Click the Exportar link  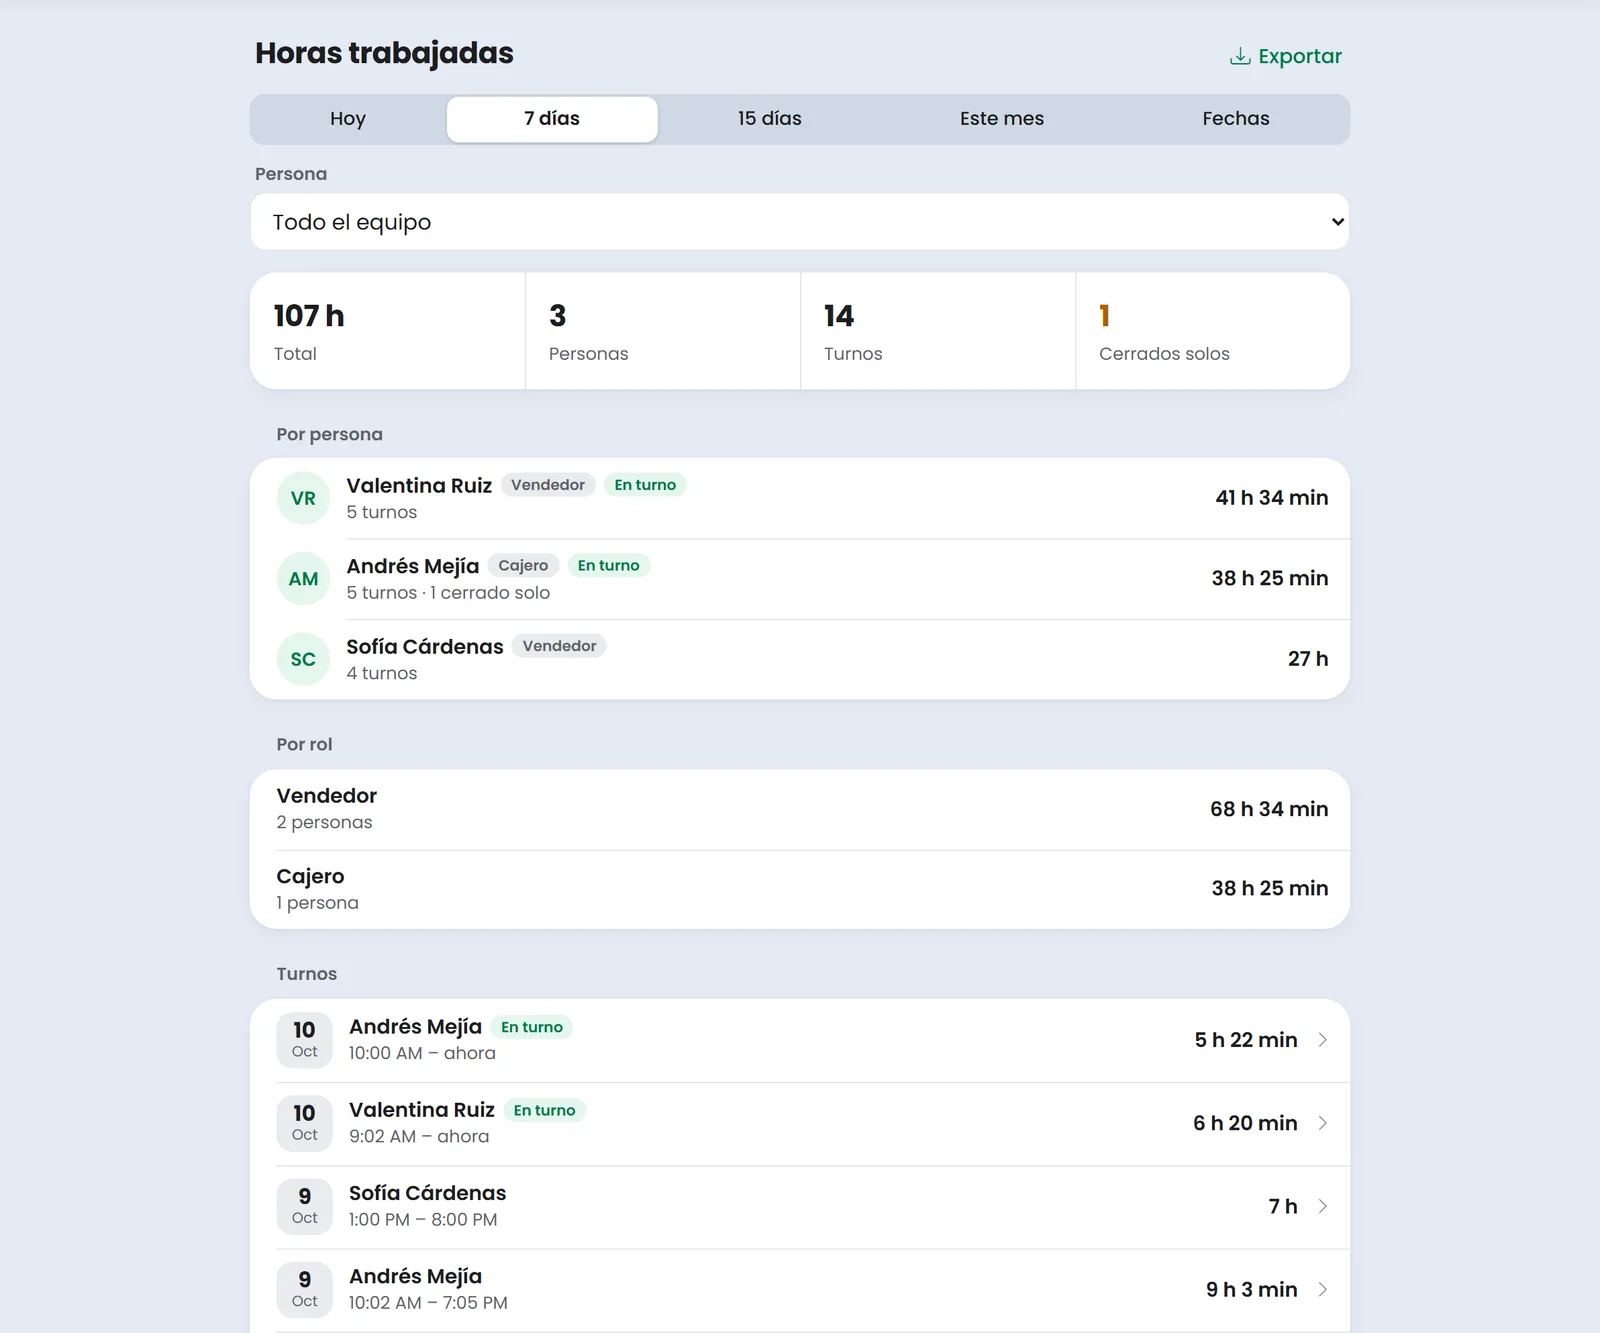coord(1286,56)
